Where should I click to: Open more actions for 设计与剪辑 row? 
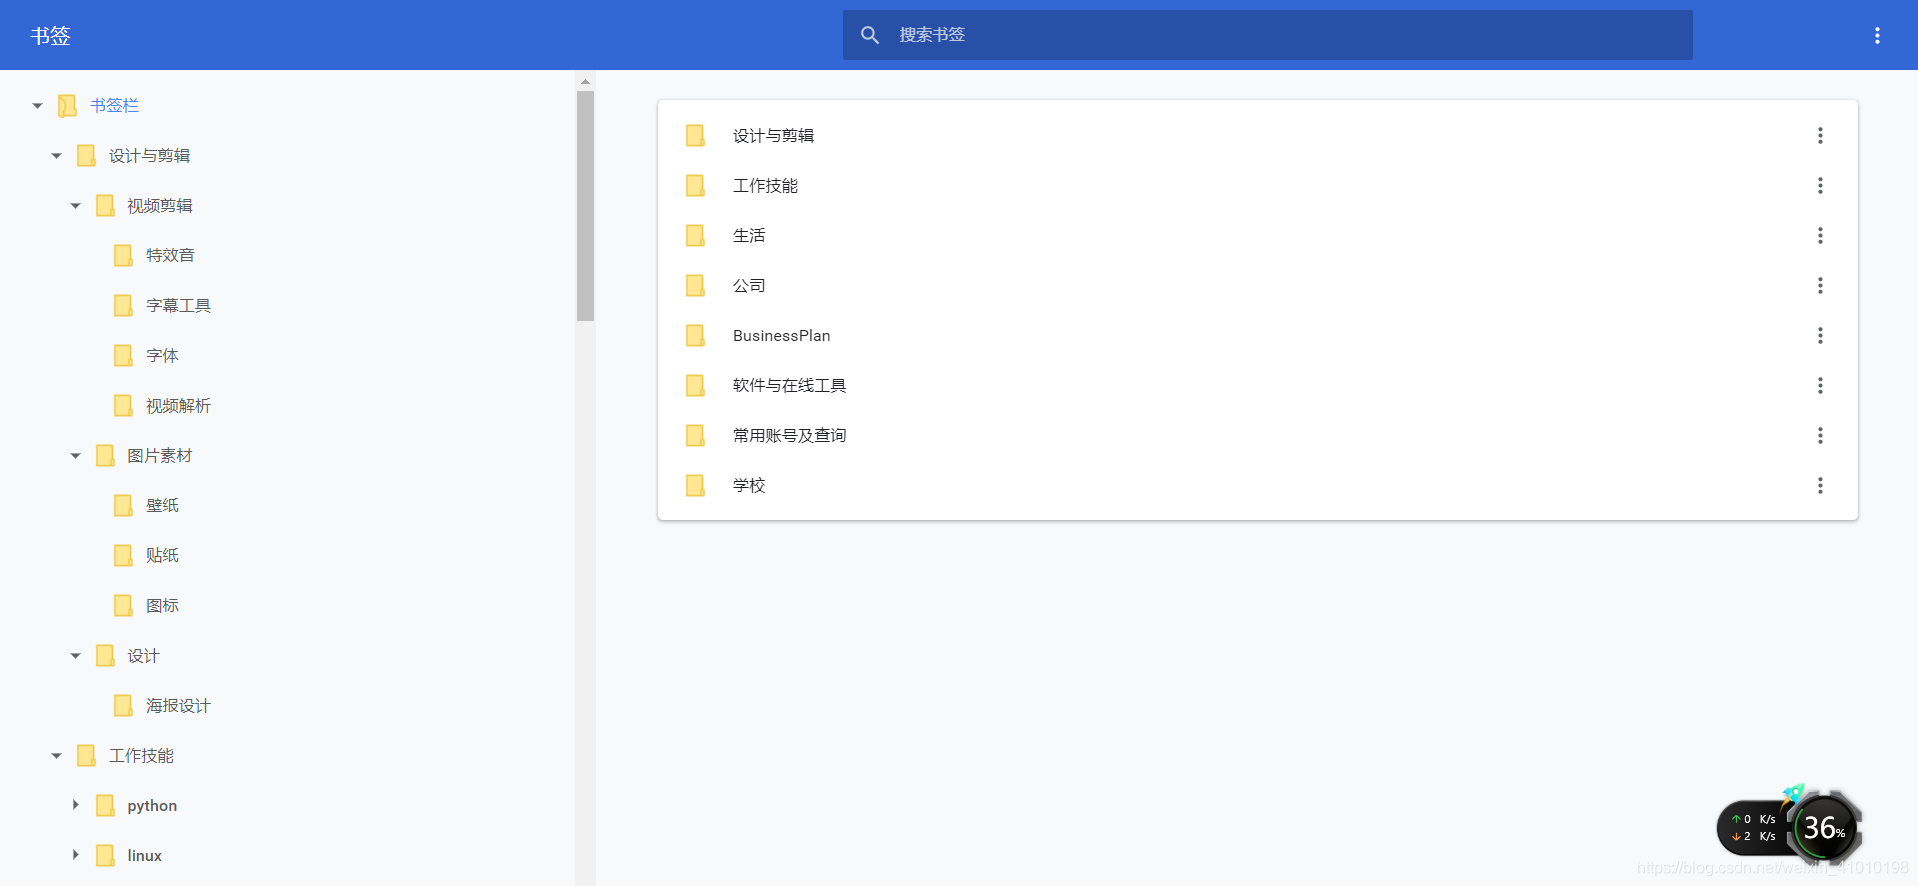[x=1820, y=135]
